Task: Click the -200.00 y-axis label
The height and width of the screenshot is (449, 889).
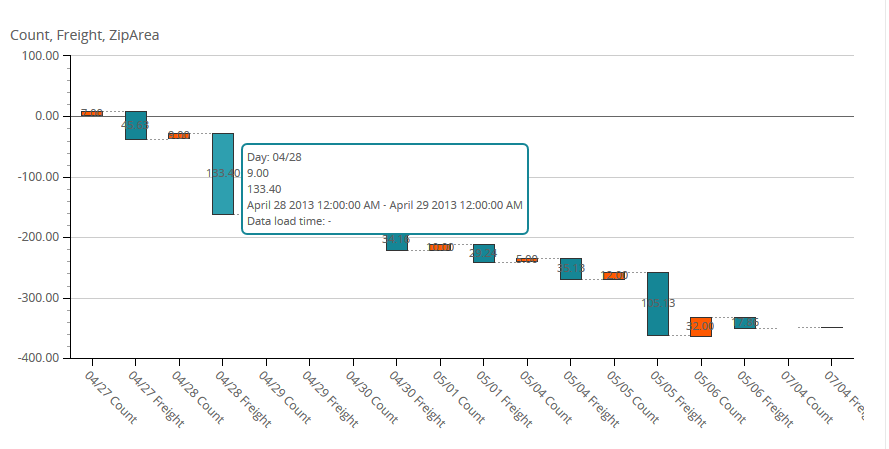Action: 37,238
